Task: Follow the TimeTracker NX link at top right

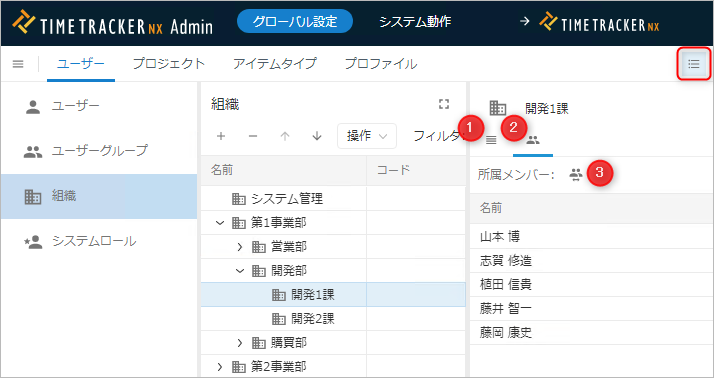Action: pyautogui.click(x=599, y=23)
